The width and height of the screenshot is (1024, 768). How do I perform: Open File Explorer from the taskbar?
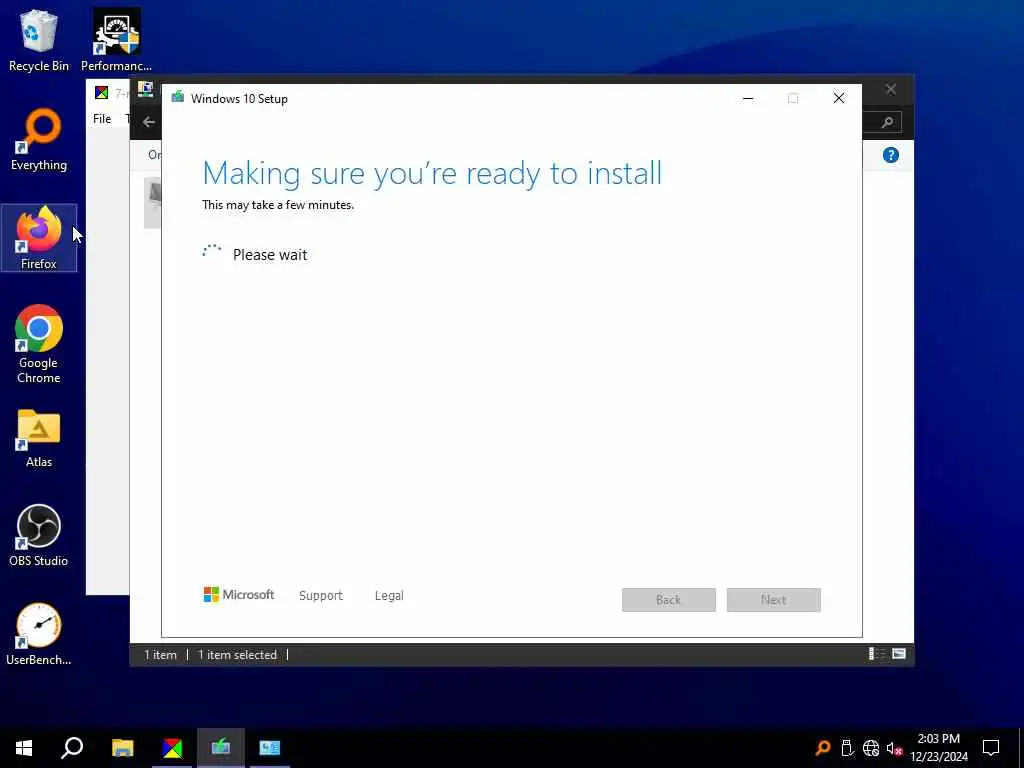coord(122,748)
